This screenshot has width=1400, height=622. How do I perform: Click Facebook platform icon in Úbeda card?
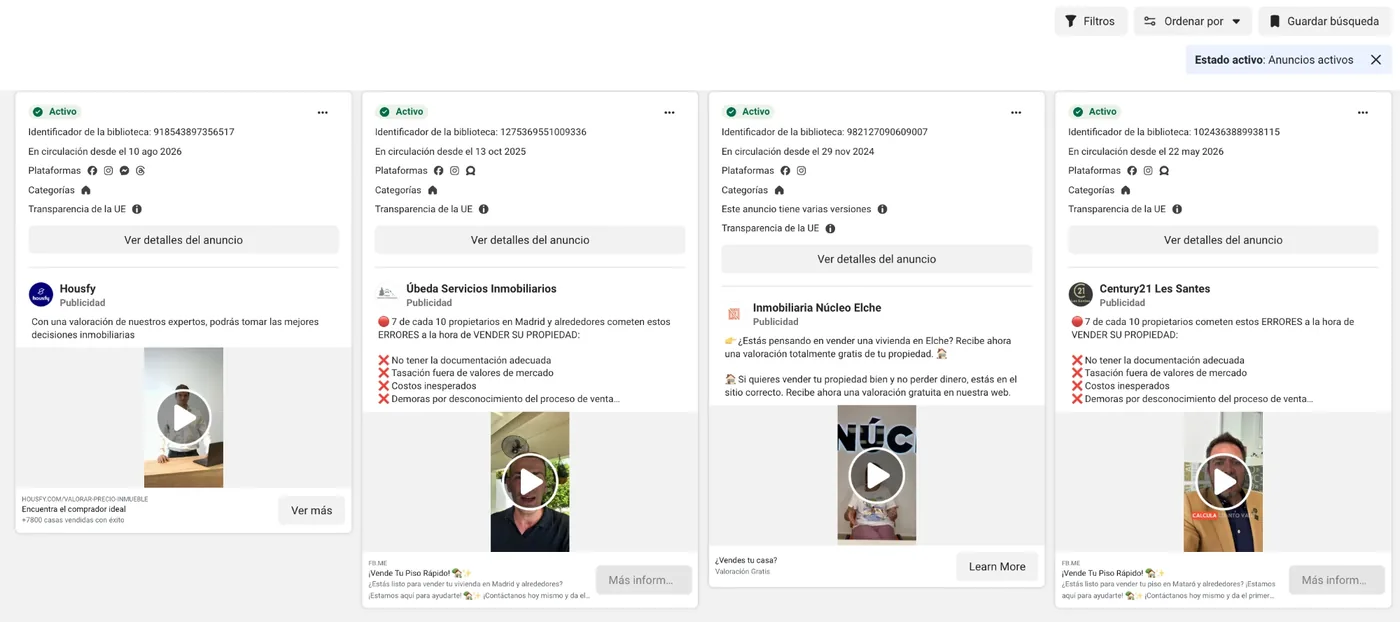[x=438, y=171]
